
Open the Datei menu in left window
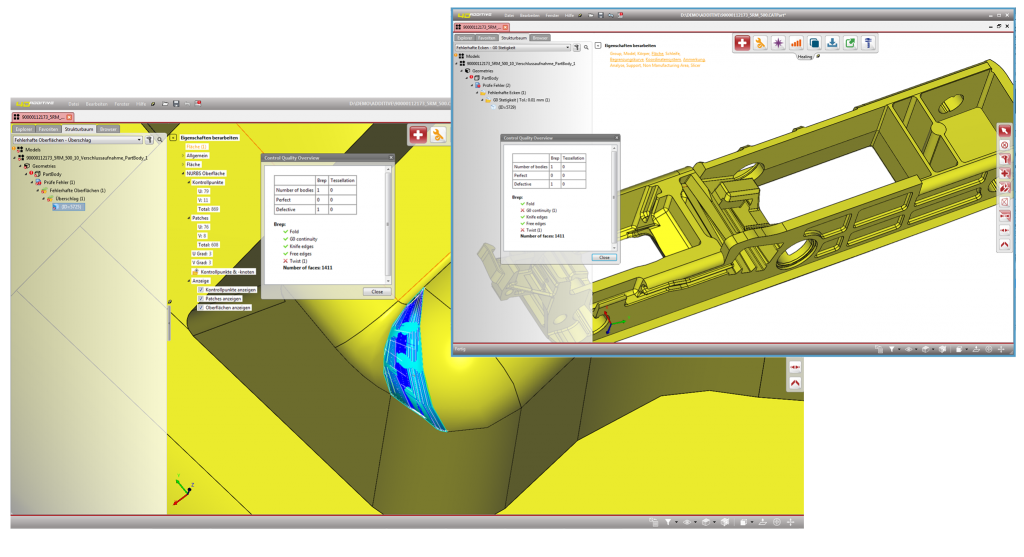(74, 104)
